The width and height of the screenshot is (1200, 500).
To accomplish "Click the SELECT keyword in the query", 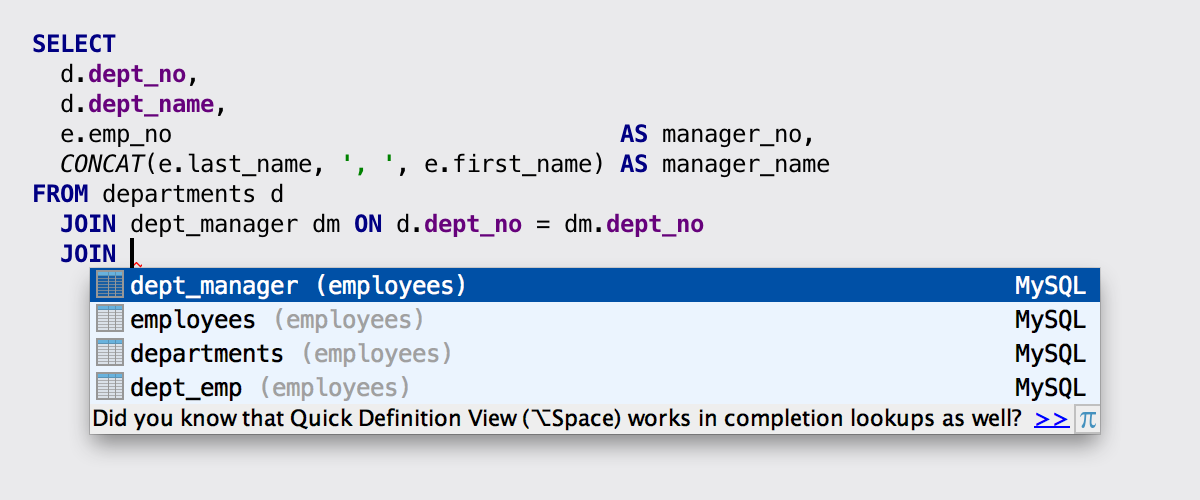I will [74, 44].
